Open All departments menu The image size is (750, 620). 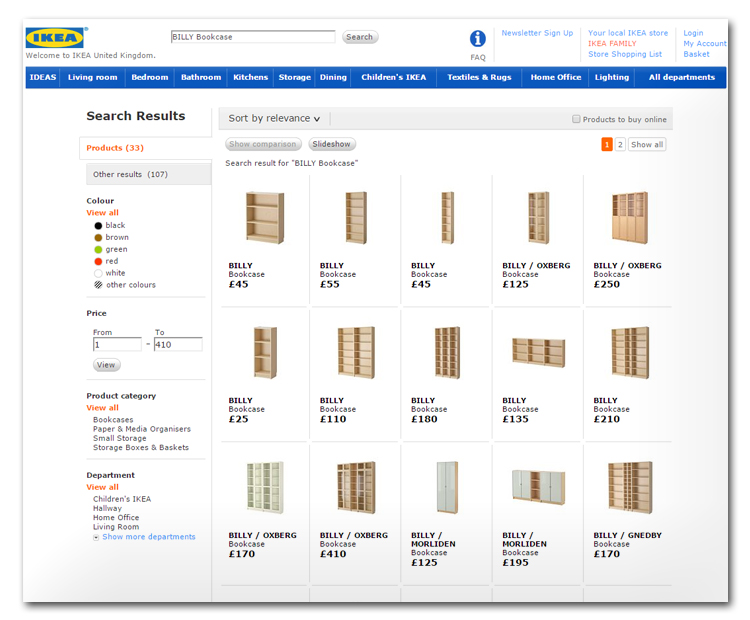(x=682, y=78)
